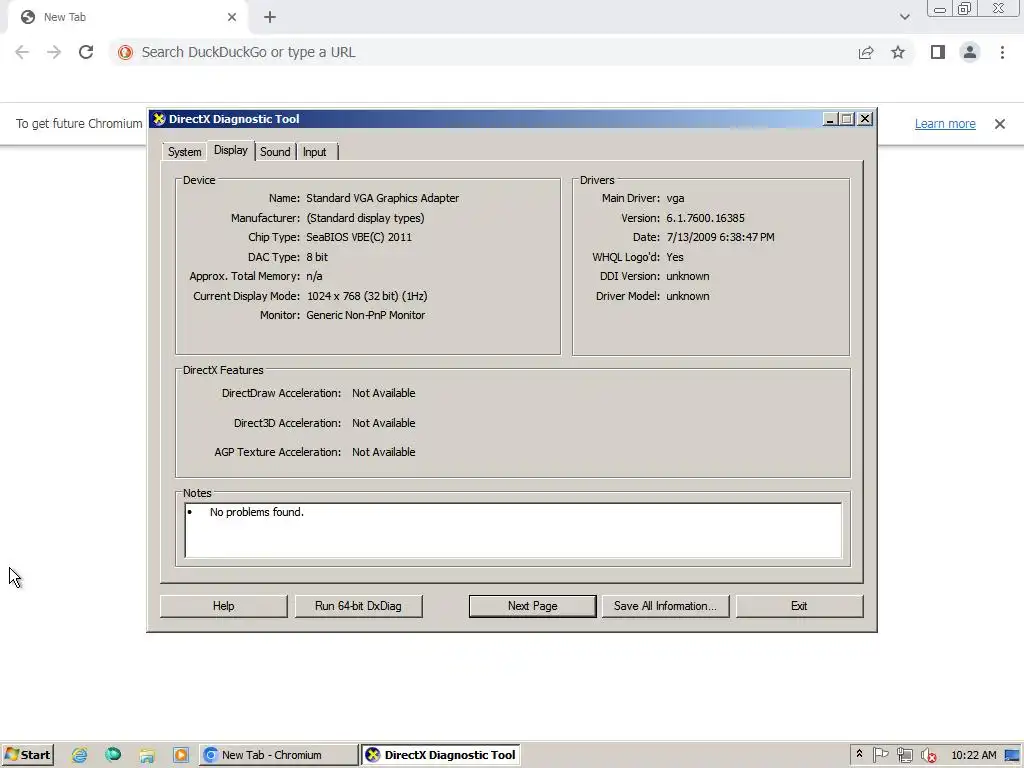The height and width of the screenshot is (768, 1024).
Task: Launch Windows Media Player taskbar icon
Action: click(x=181, y=755)
